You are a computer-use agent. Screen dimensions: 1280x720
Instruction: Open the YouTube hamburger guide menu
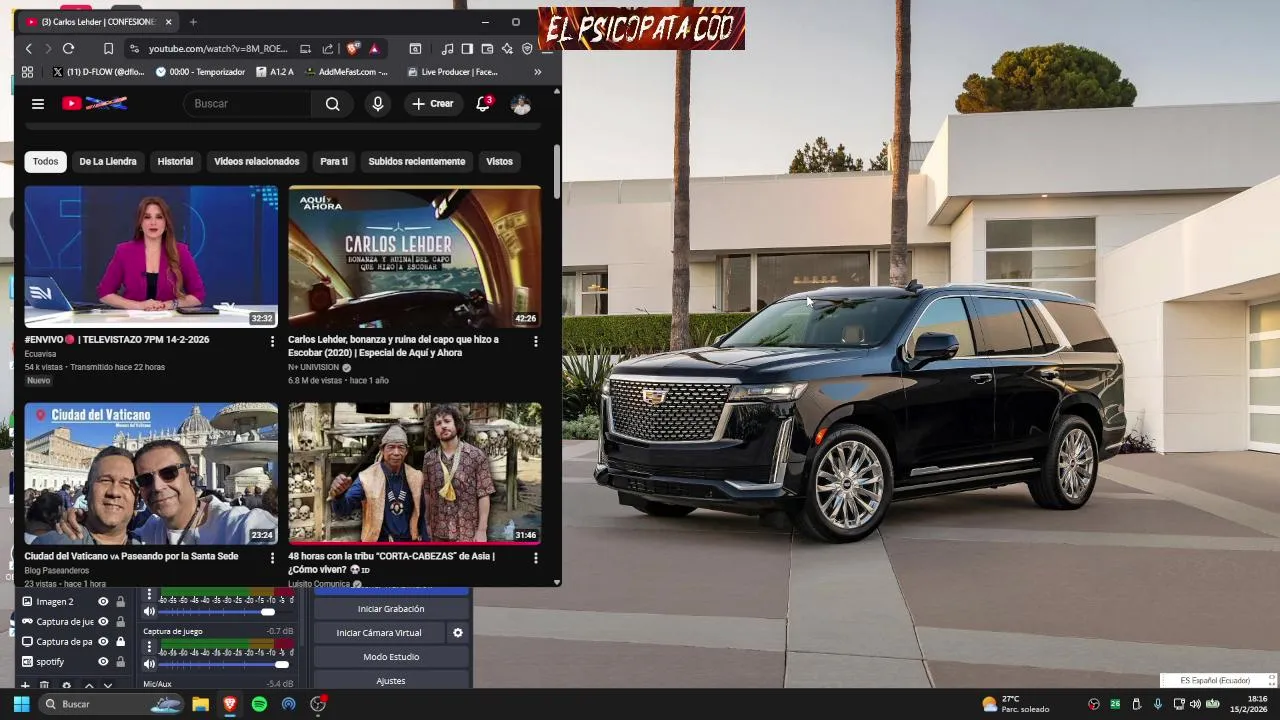click(x=38, y=104)
